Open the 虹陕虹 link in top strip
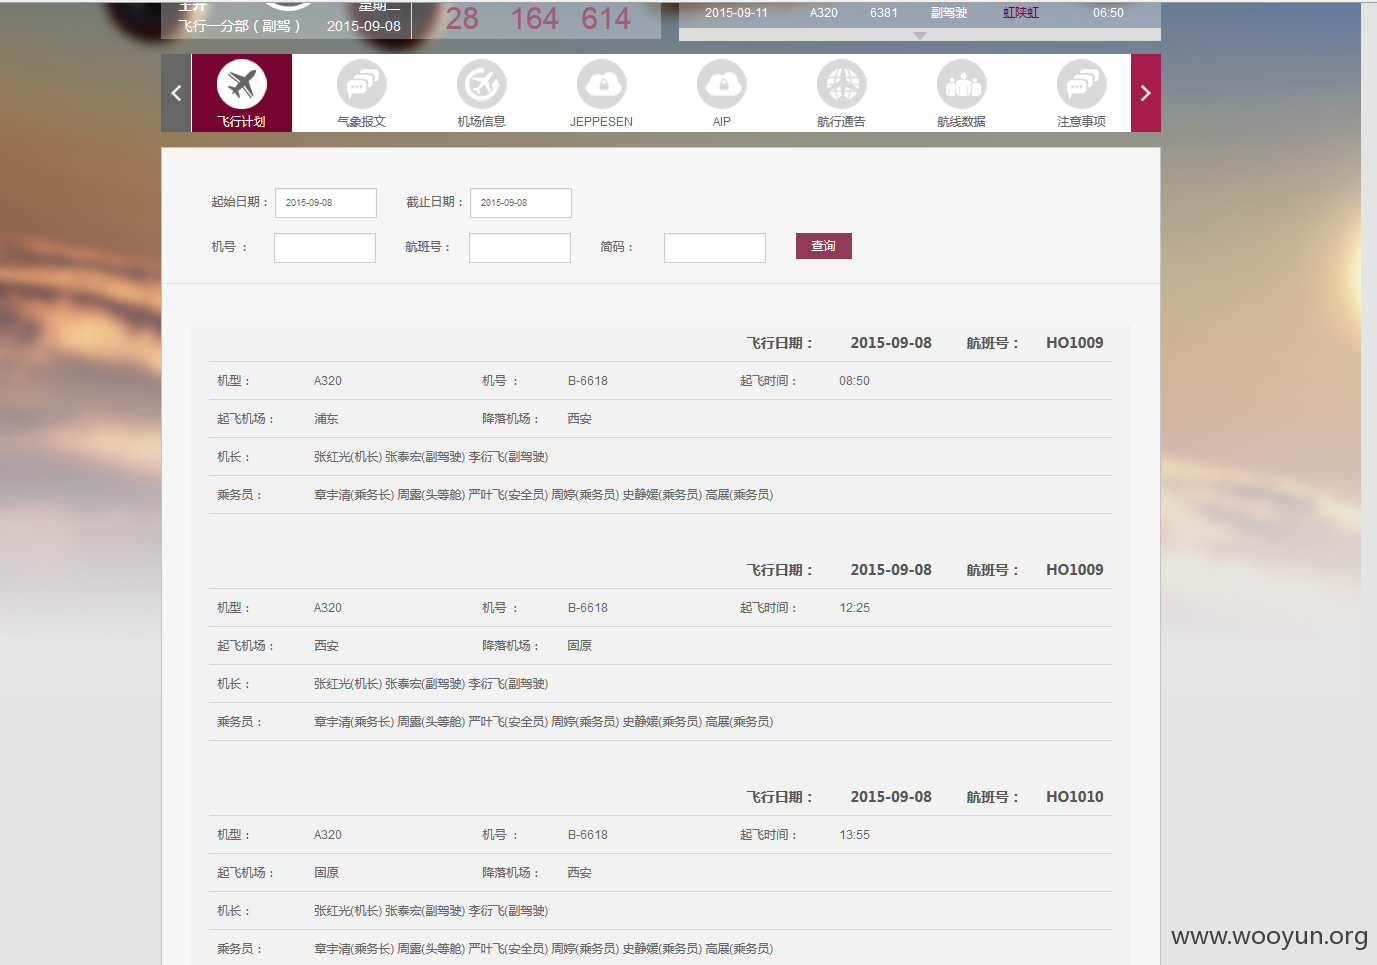The image size is (1377, 965). [x=1021, y=13]
